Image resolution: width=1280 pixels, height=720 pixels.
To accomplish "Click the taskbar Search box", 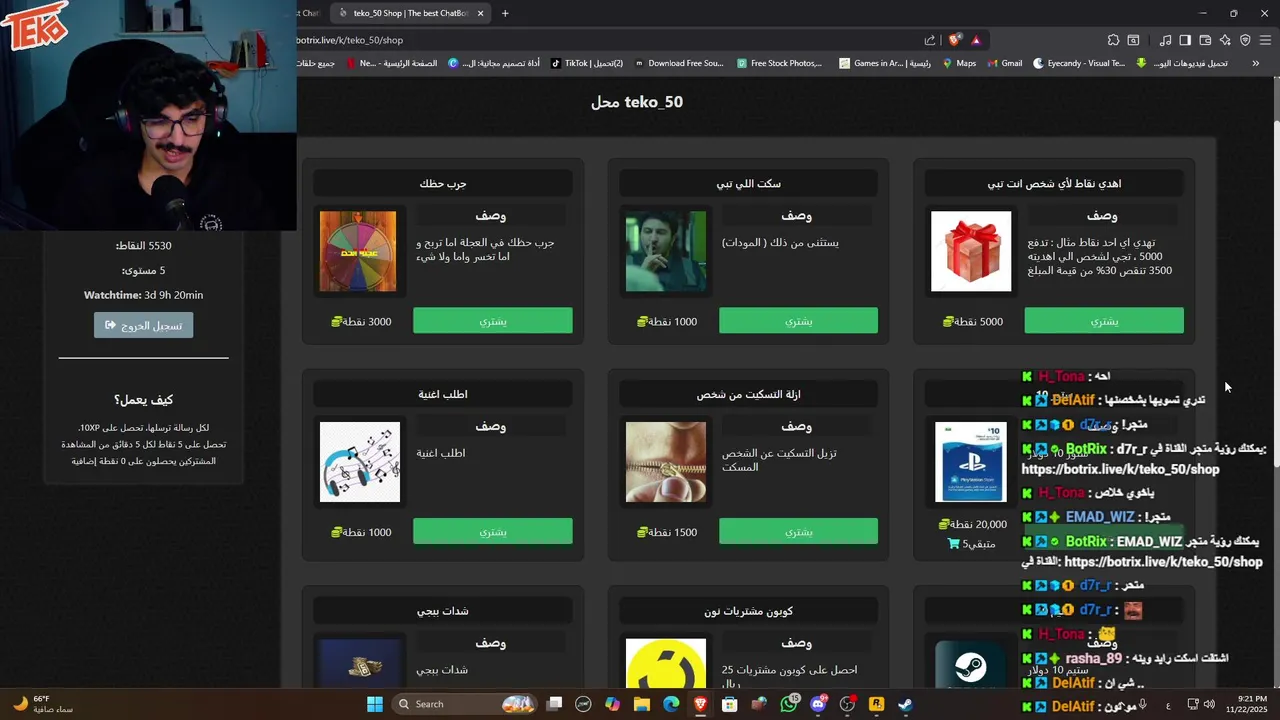I will 464,704.
